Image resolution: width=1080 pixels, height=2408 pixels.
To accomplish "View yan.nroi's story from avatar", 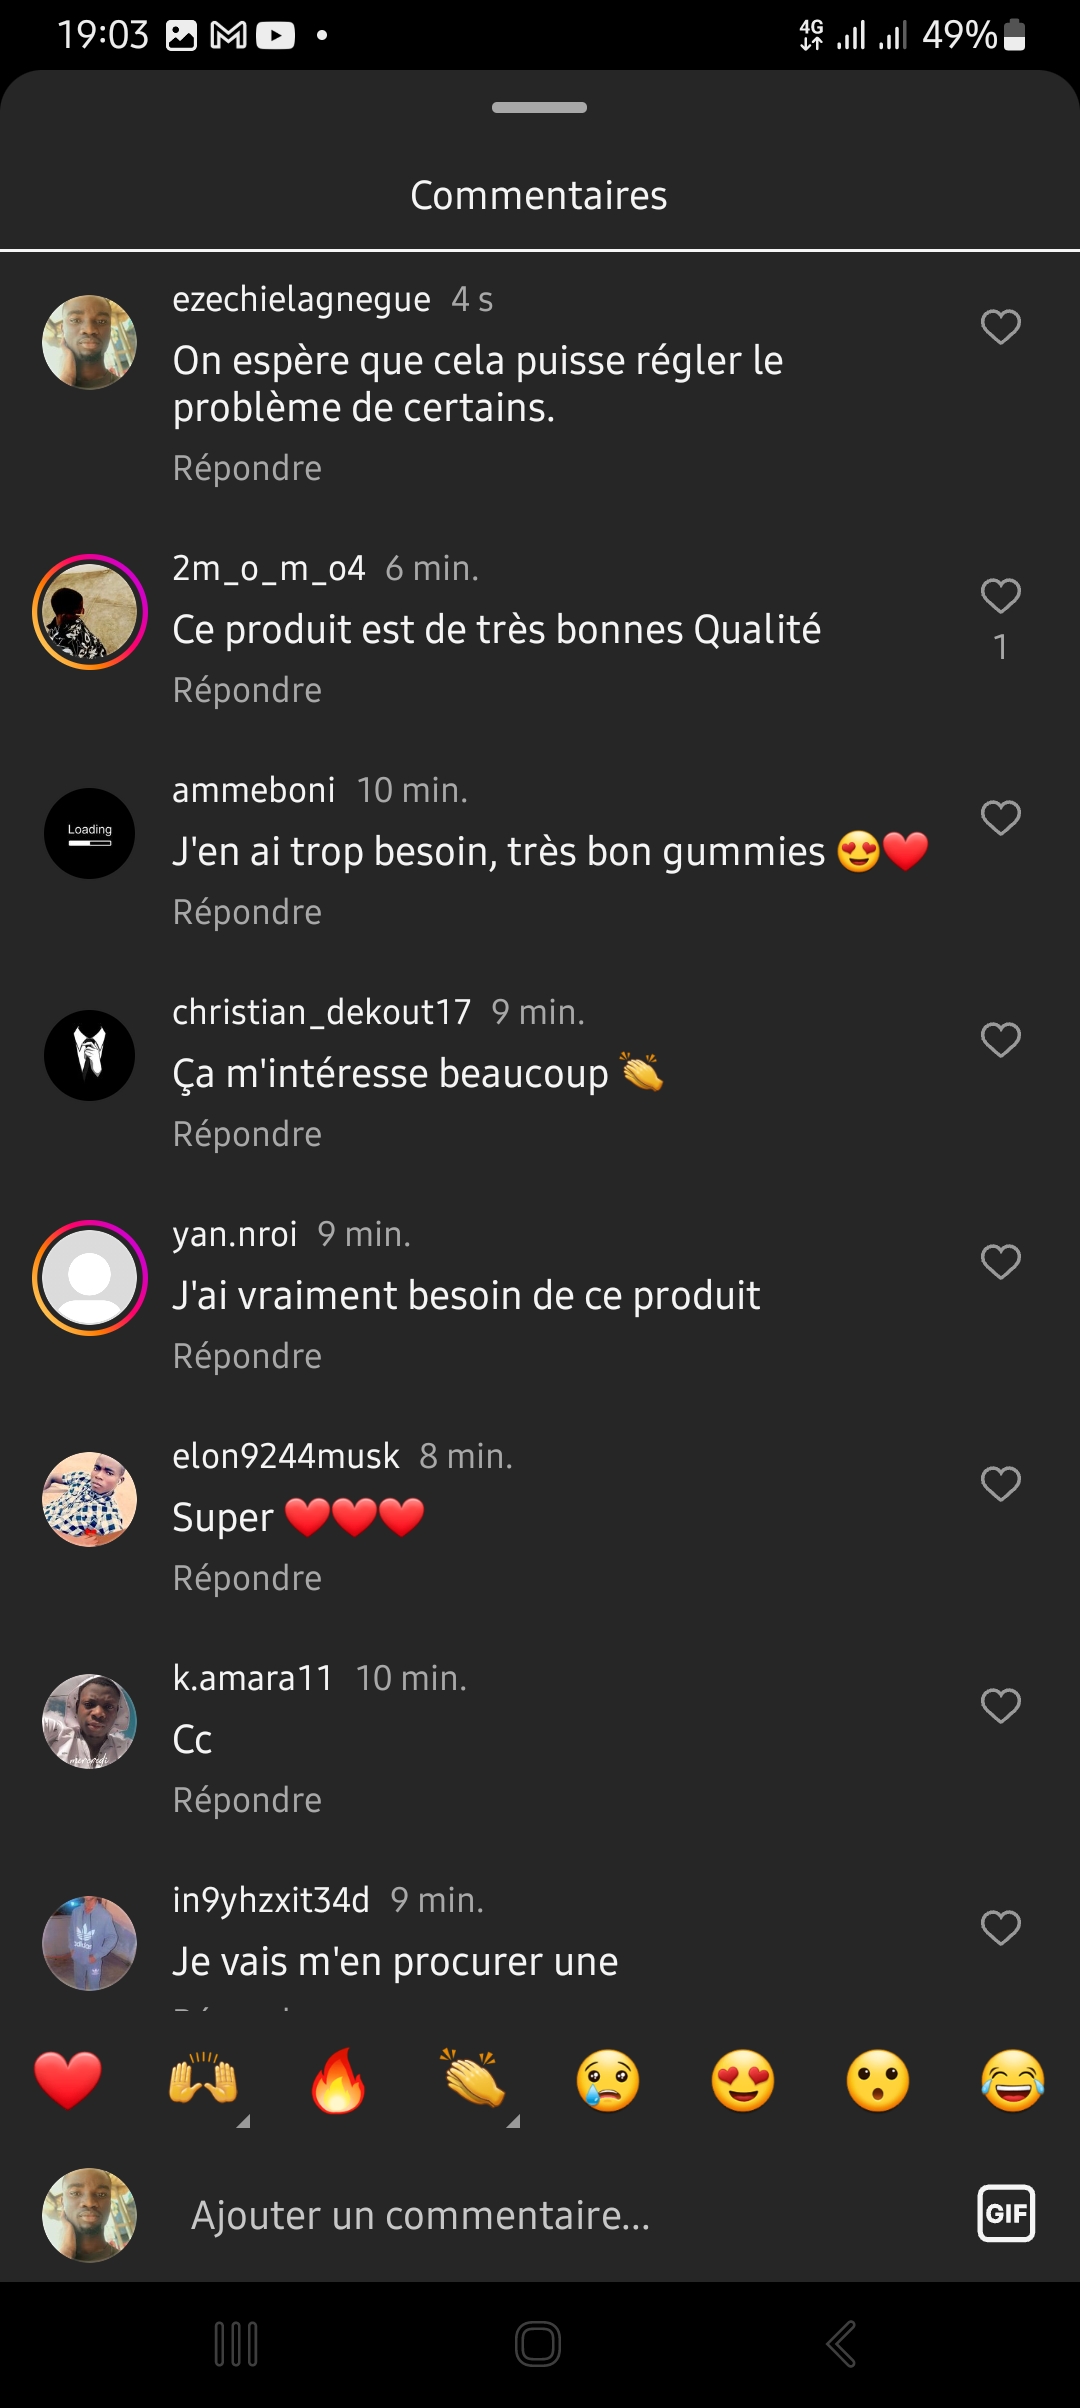I will [90, 1278].
